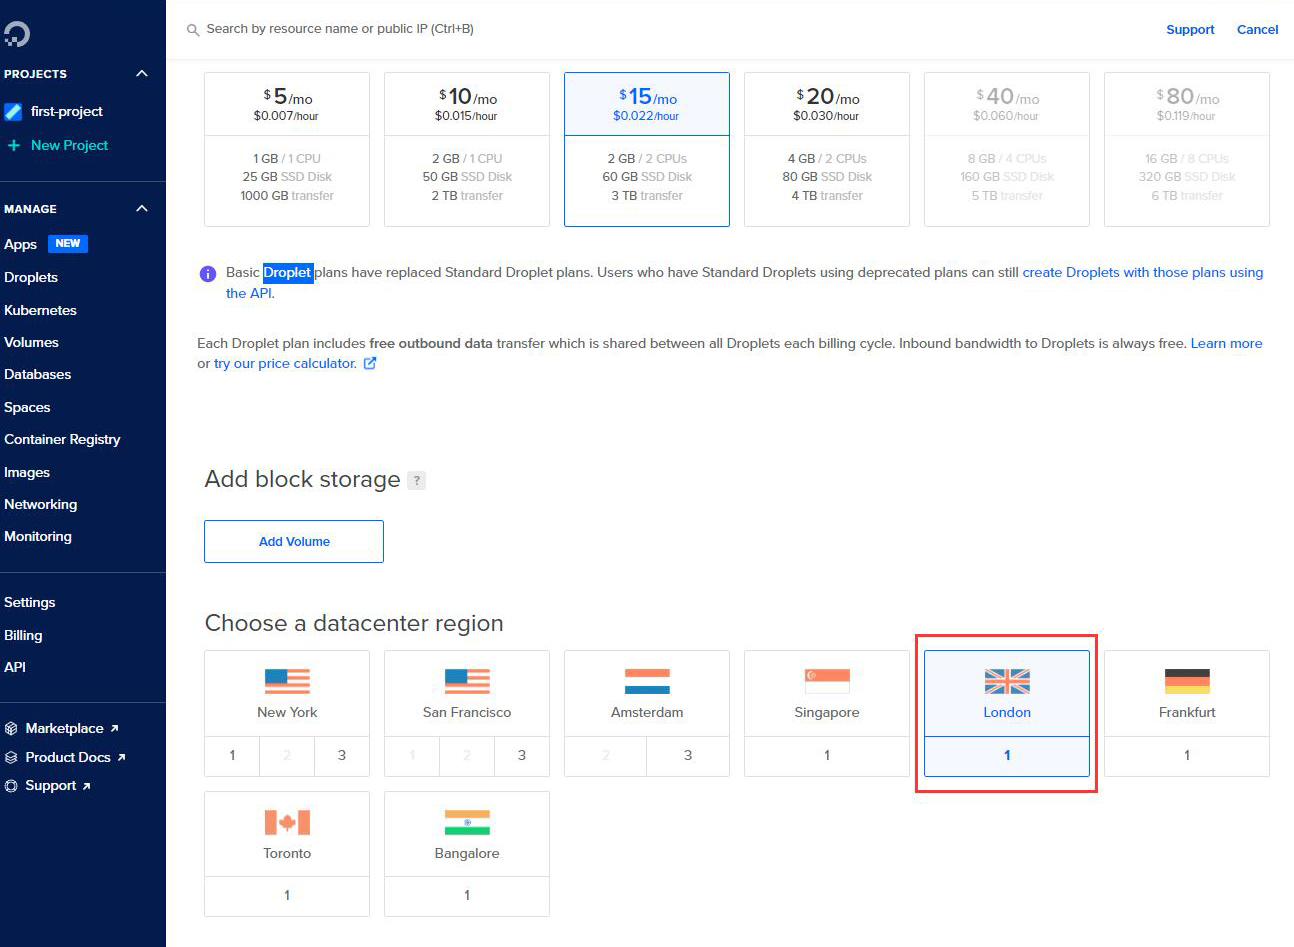Screen dimensions: 1294x947
Task: Open Spaces in sidebar
Action: click(27, 407)
